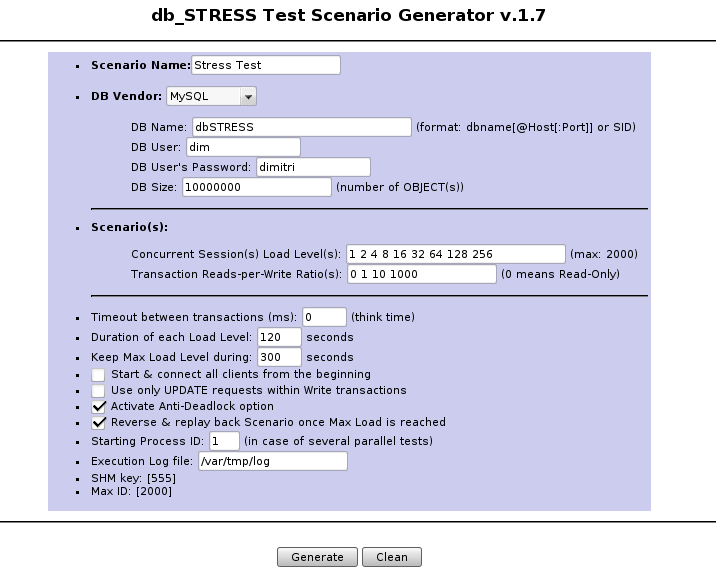Select the DB Name input field

(302, 127)
